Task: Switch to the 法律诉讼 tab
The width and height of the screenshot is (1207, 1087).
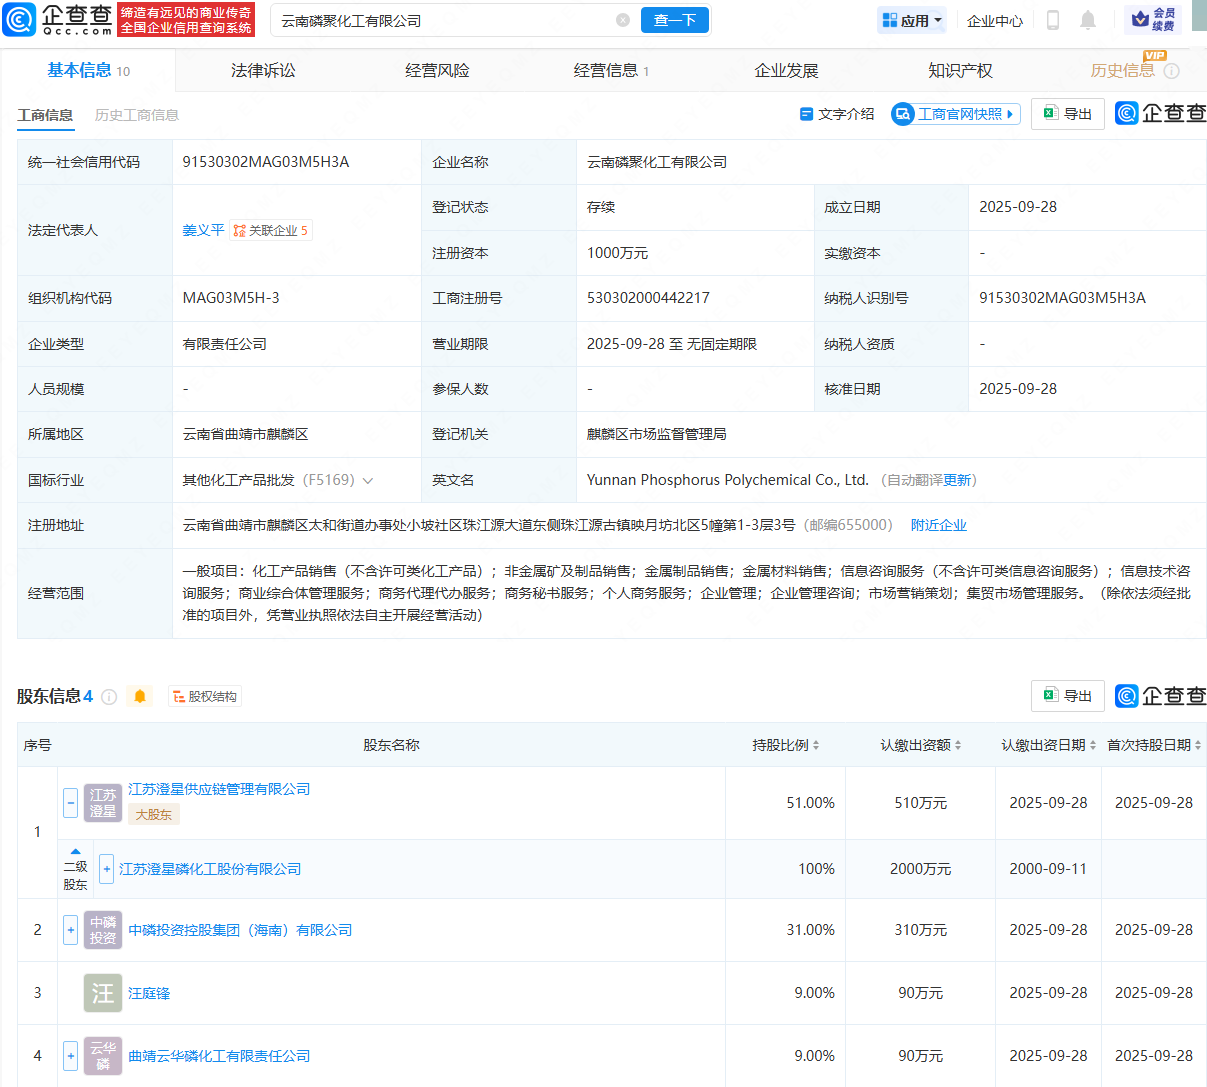Action: (263, 71)
